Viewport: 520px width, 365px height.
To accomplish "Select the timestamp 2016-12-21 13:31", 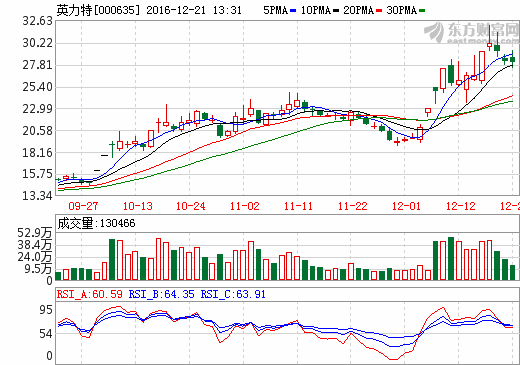I will point(194,10).
